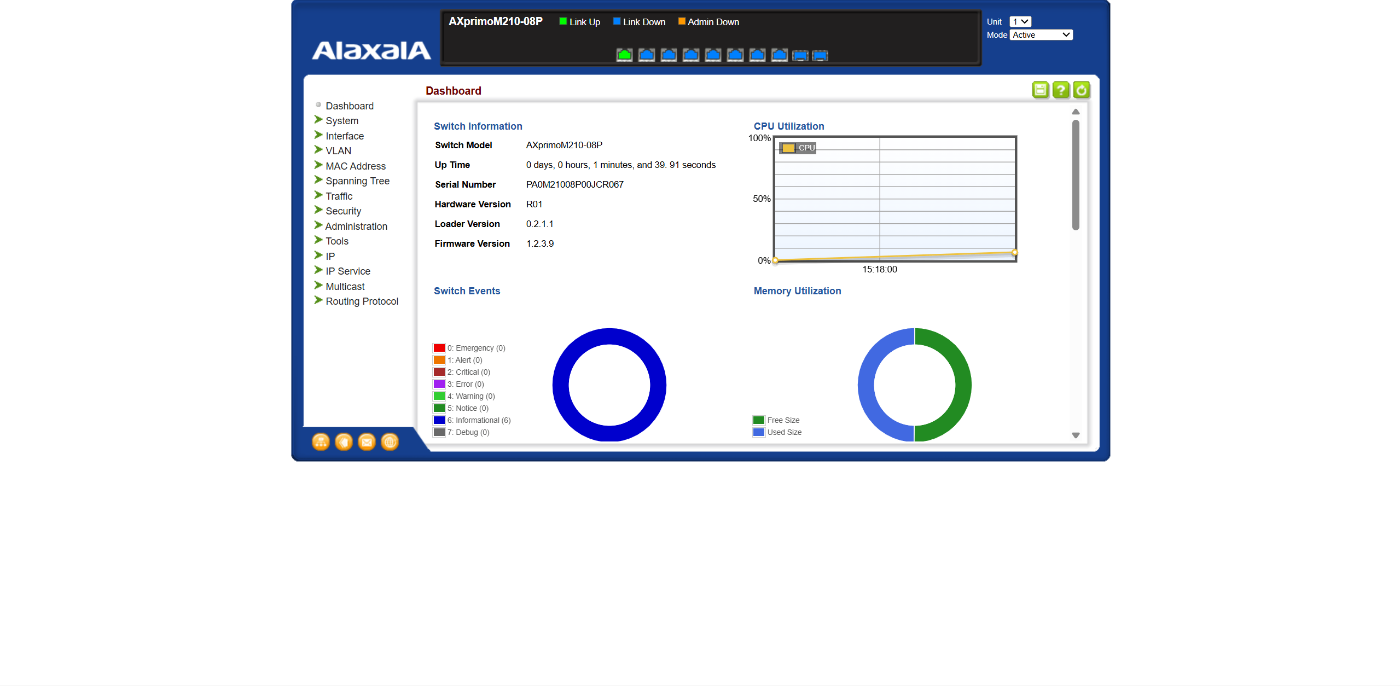
Task: Click the dashboard scrollbar up arrow
Action: (x=1076, y=112)
